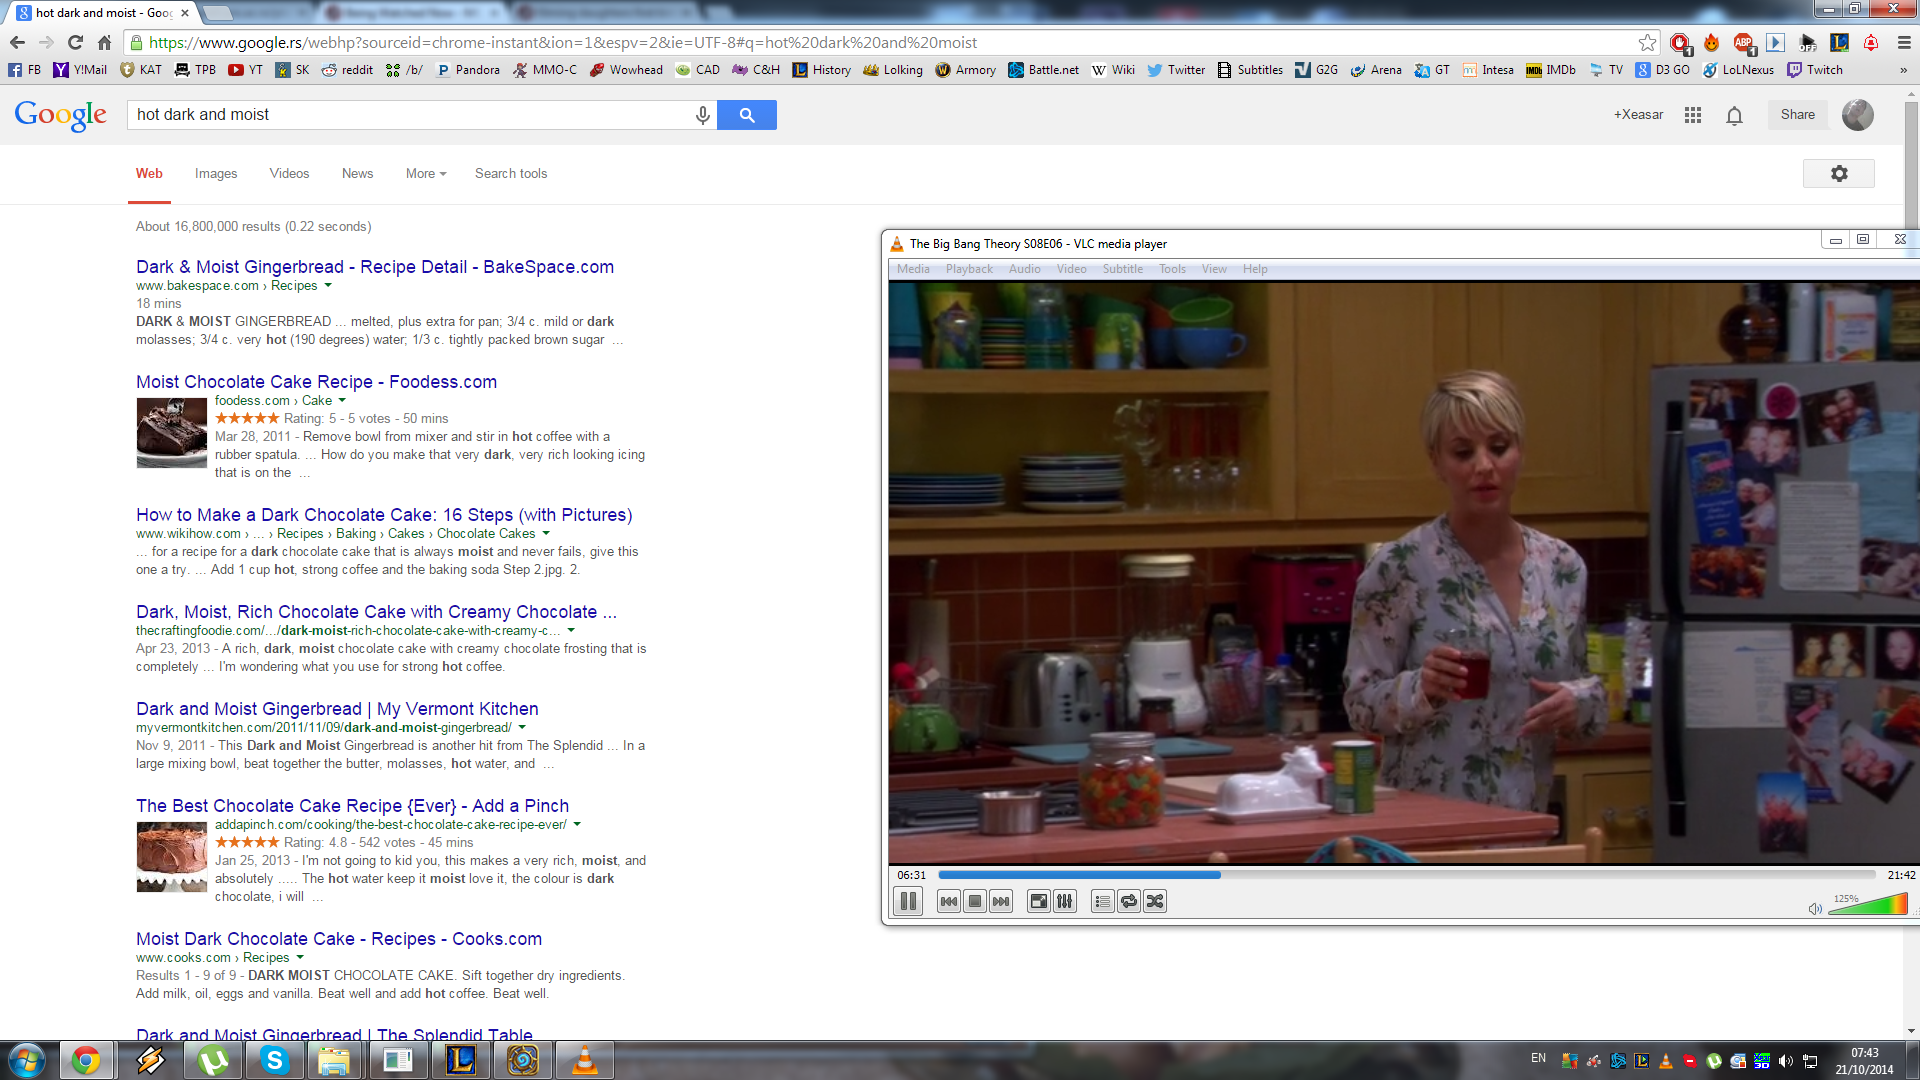Open VLC Media menu
Screen dimensions: 1920x1080
coord(913,269)
